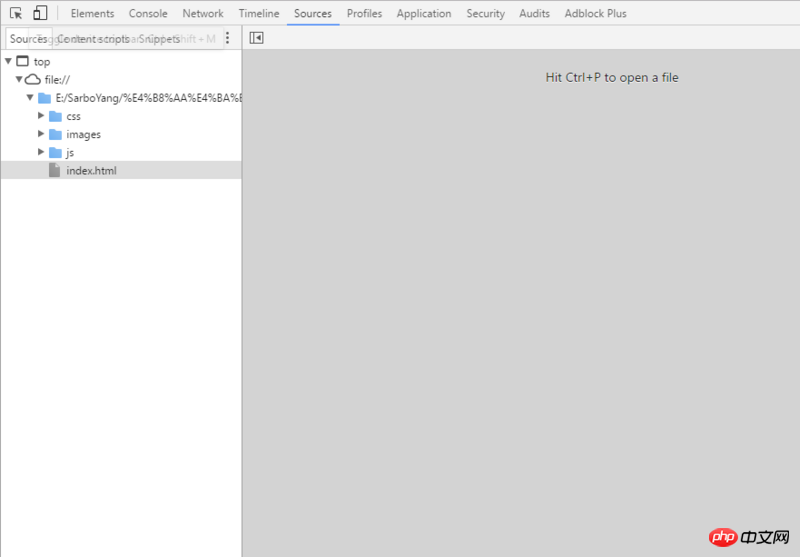Toggle the device toolbar icon
The height and width of the screenshot is (557, 800).
point(40,13)
